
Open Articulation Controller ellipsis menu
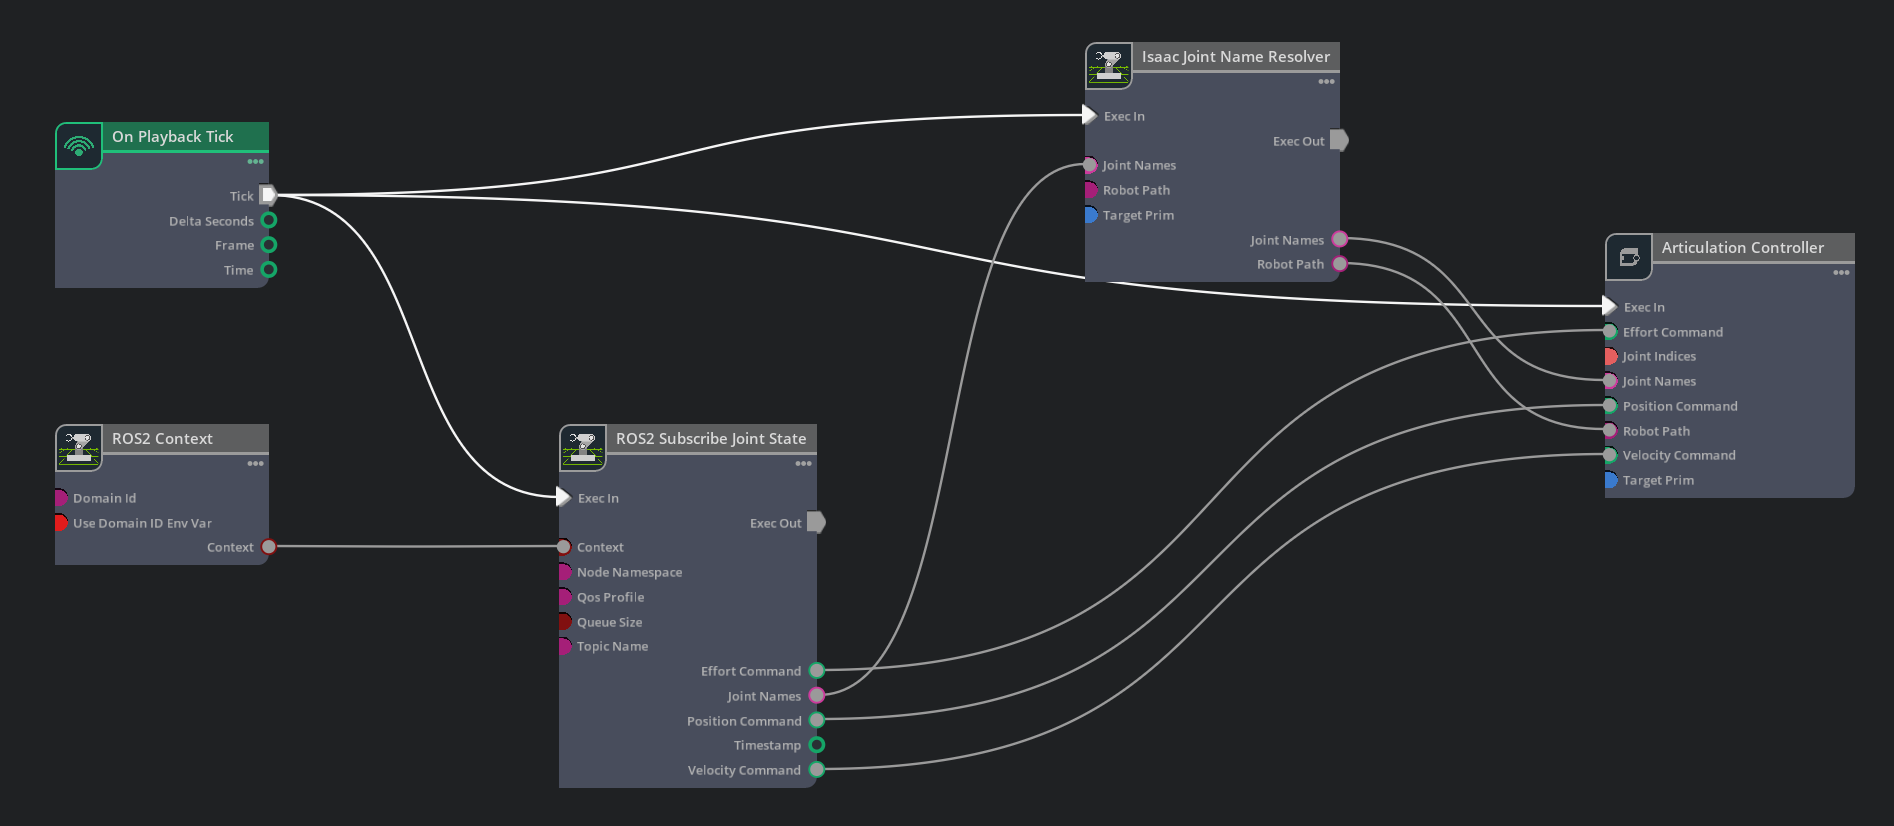click(1841, 273)
